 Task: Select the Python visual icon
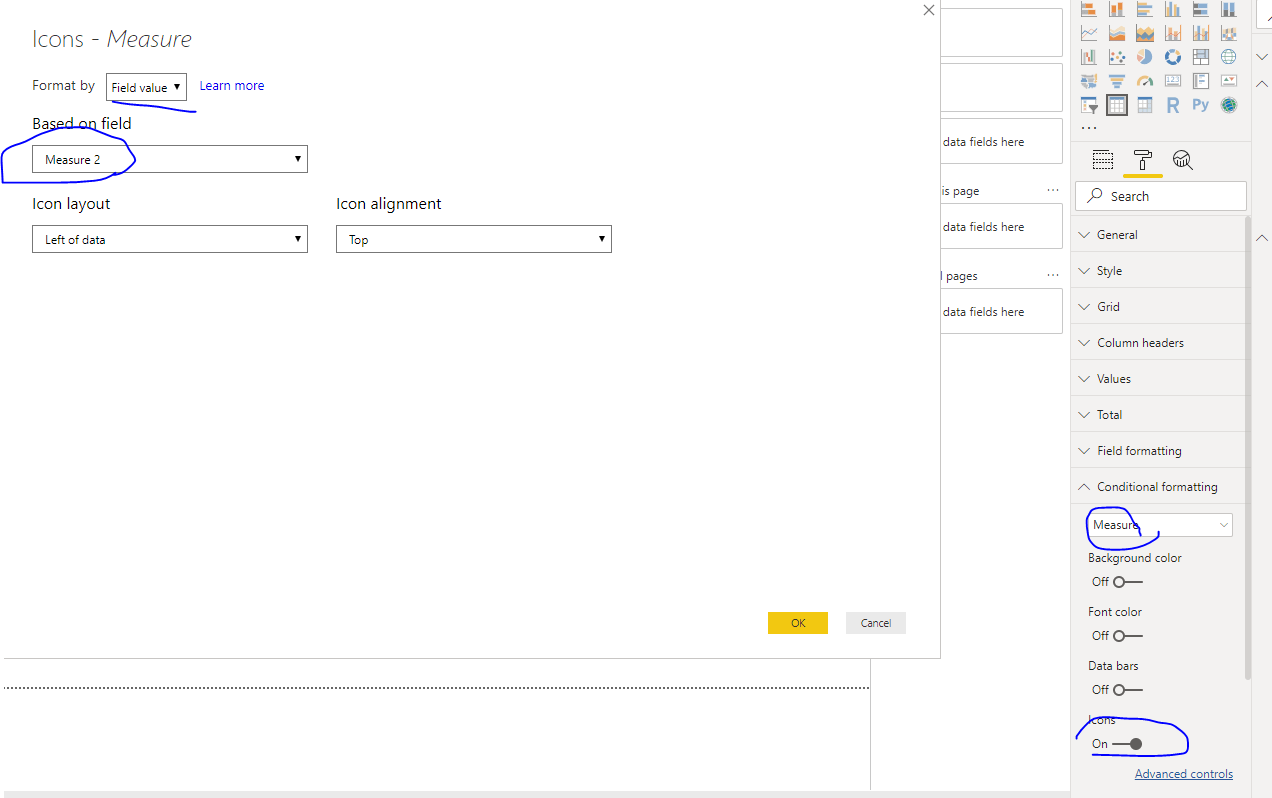coord(1201,105)
